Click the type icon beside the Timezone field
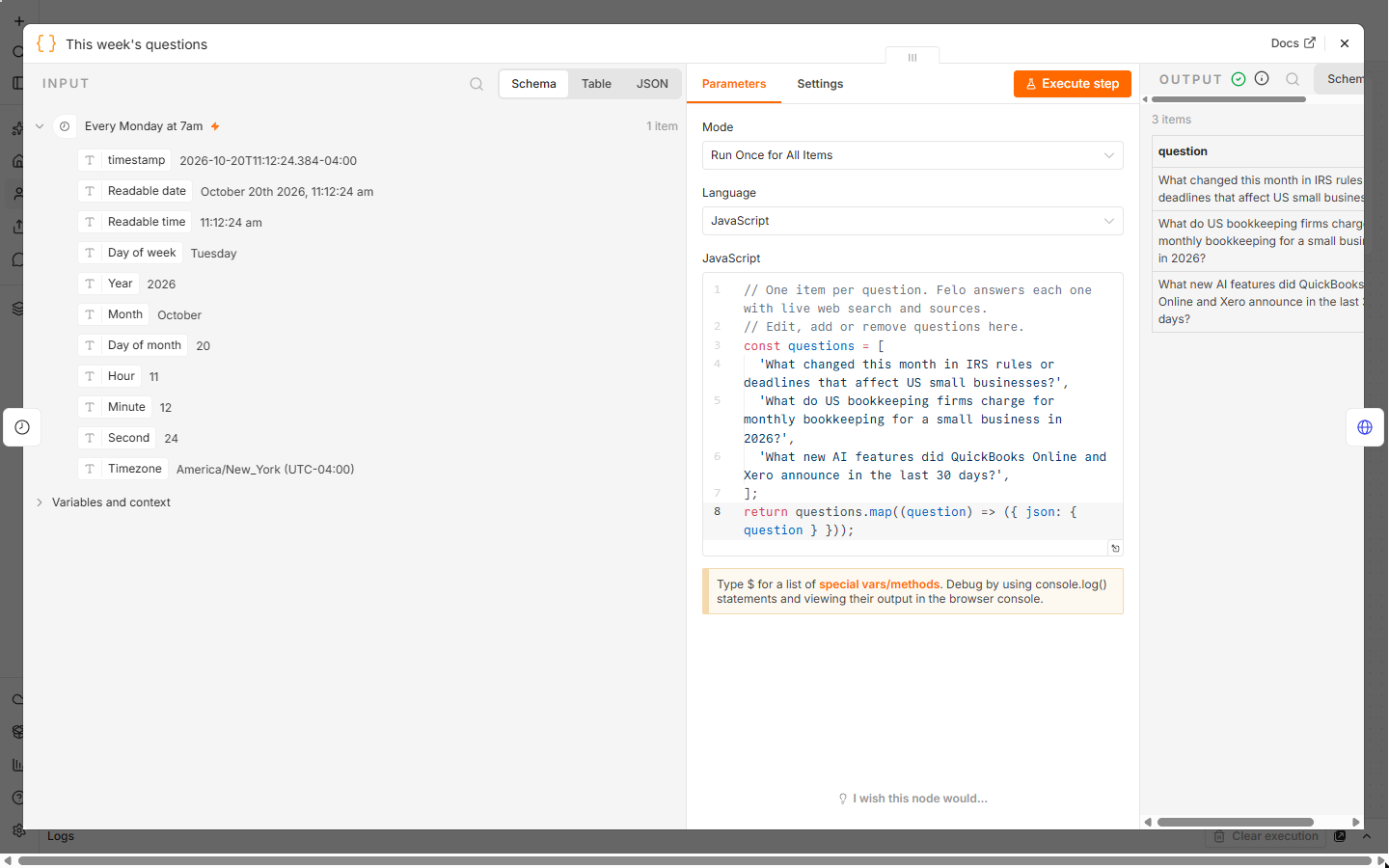This screenshot has width=1389, height=868. click(90, 469)
